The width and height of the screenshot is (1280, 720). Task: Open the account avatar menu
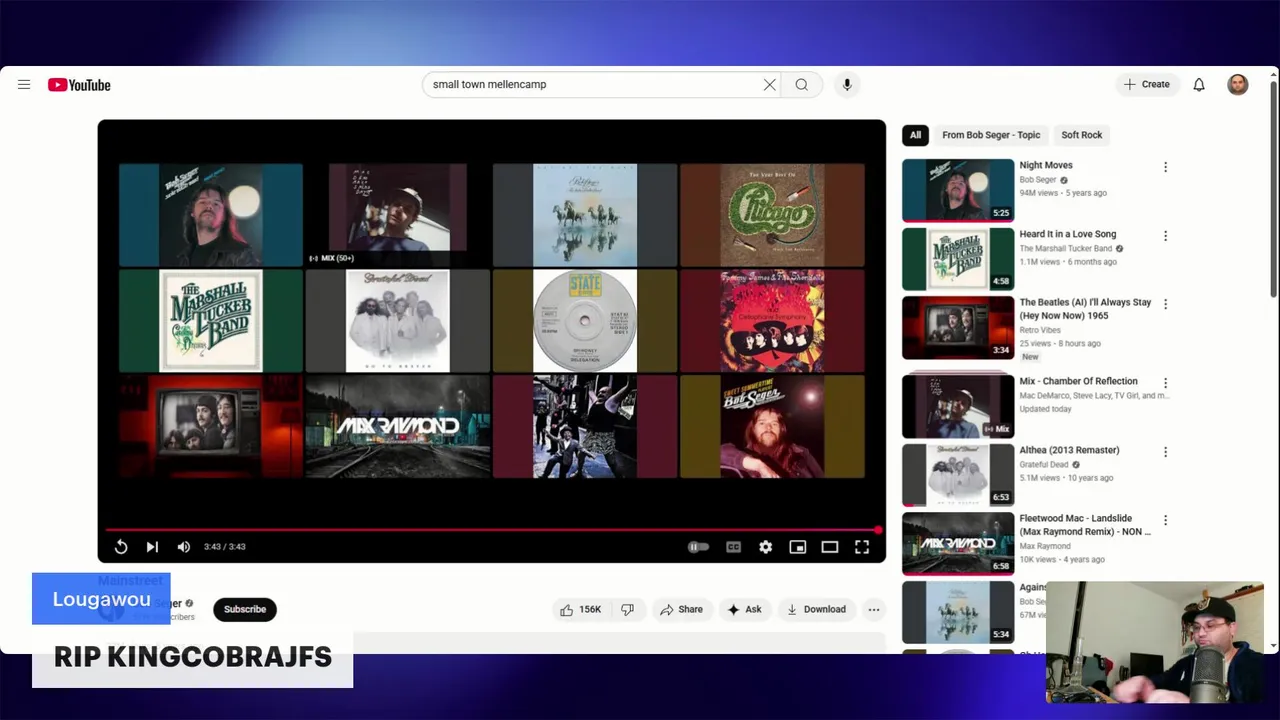coord(1238,85)
